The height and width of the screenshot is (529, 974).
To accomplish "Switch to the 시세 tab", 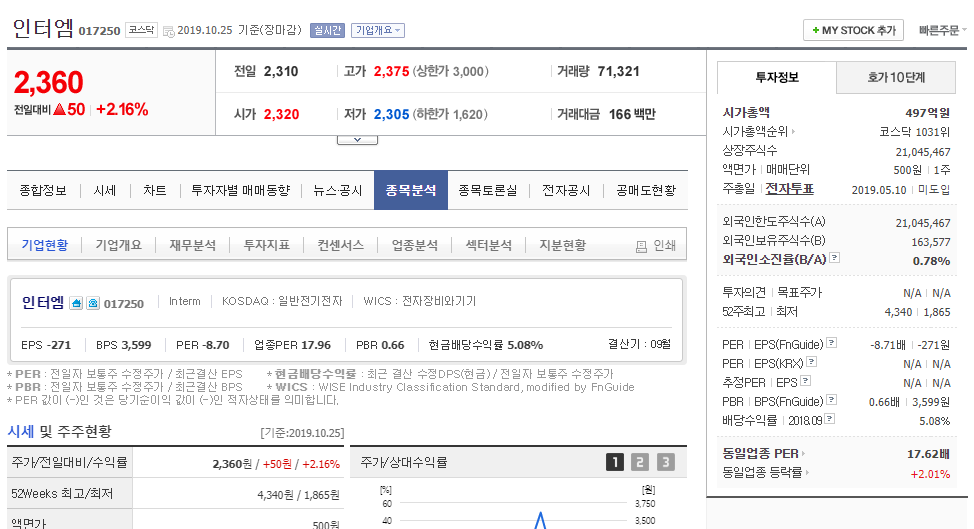I will (x=104, y=191).
